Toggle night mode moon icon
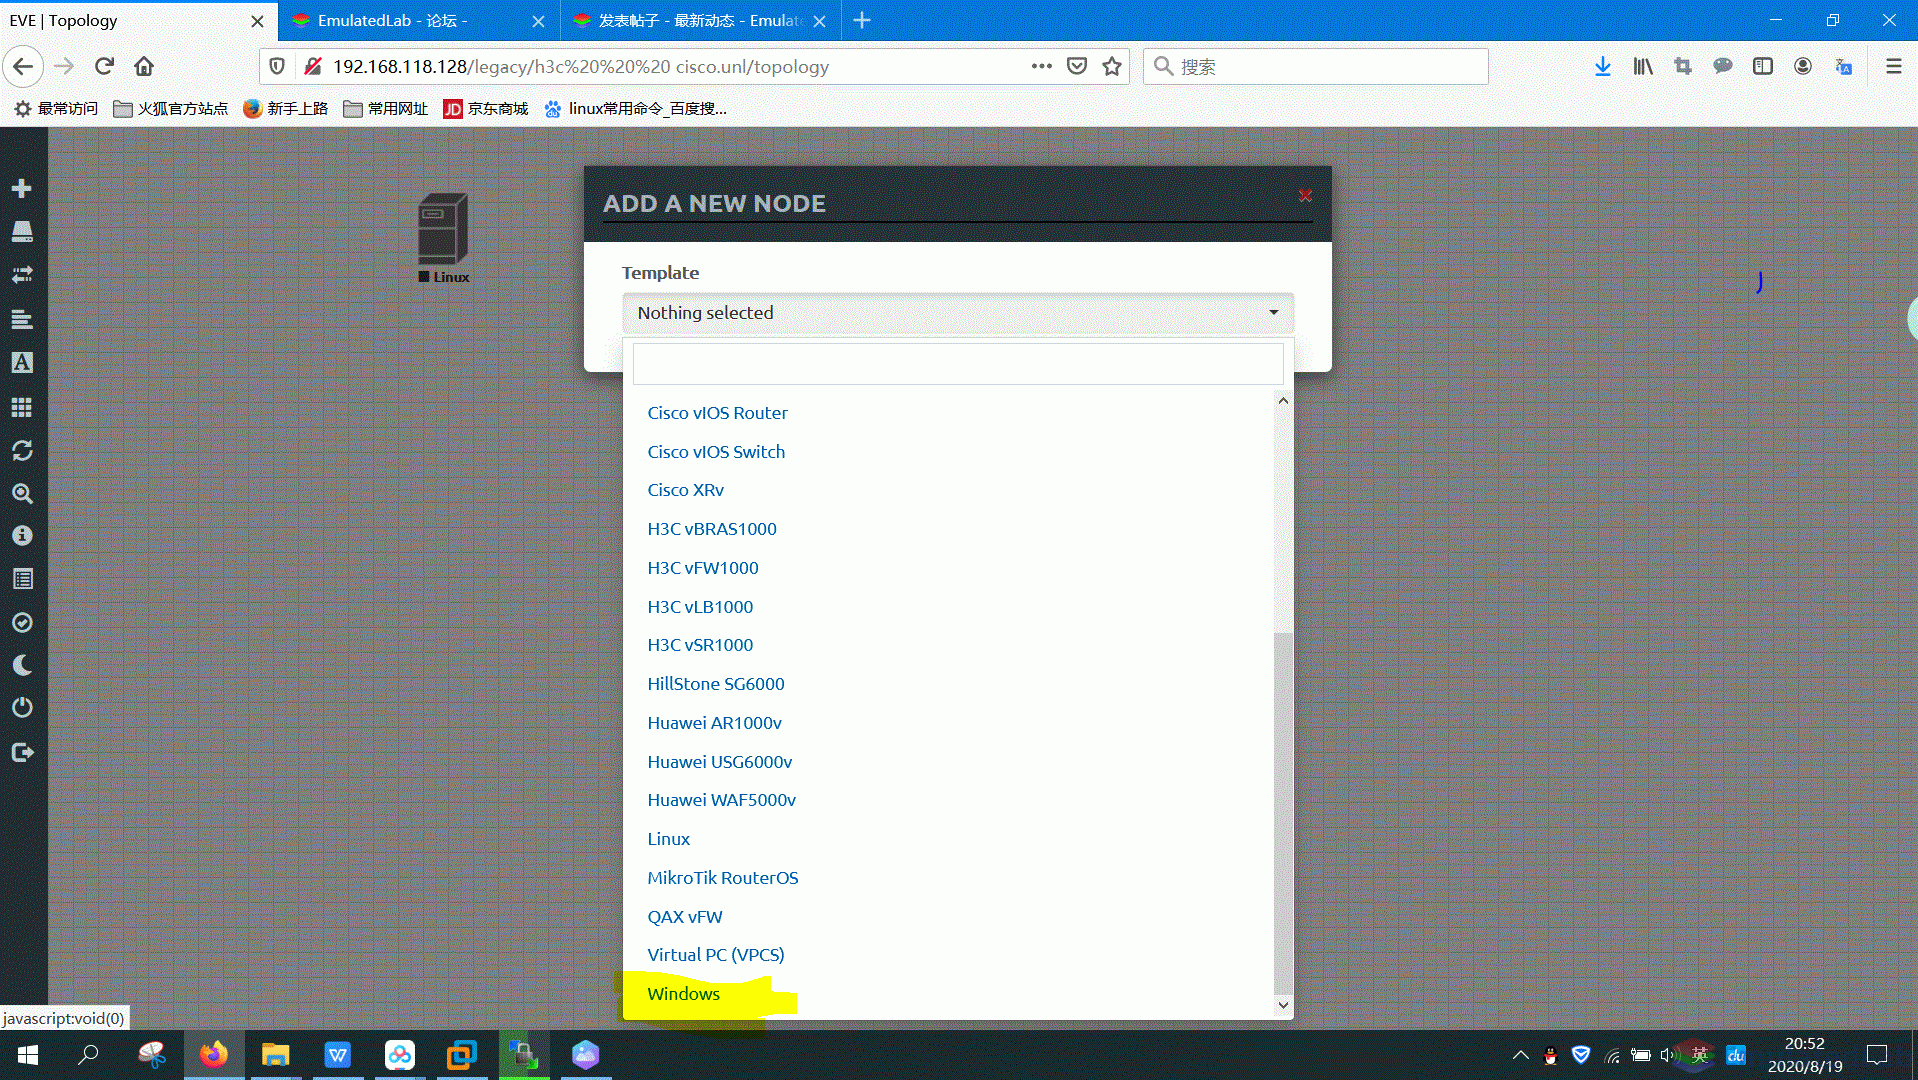 pos(22,665)
